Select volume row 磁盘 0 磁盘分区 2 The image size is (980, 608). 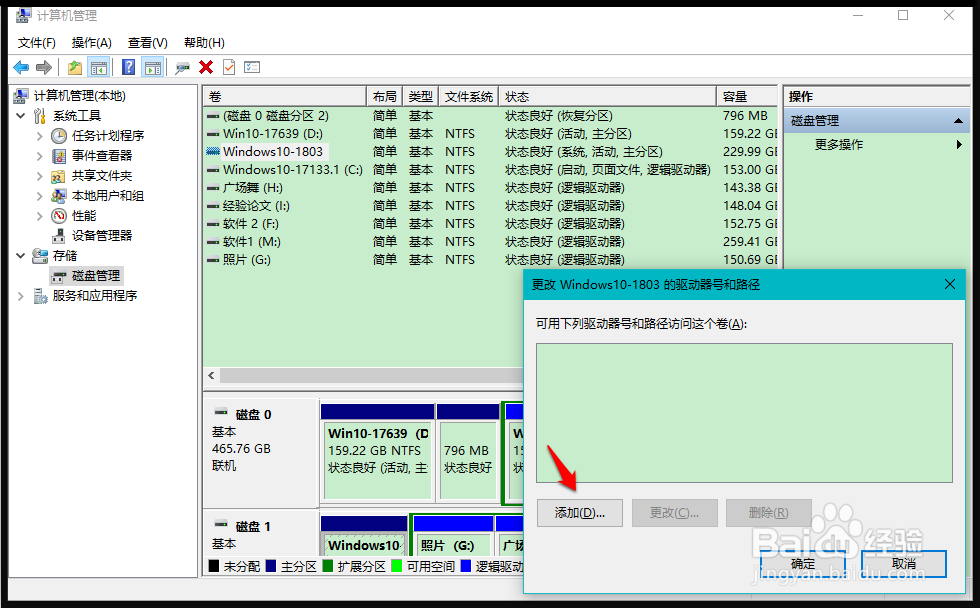coord(491,116)
